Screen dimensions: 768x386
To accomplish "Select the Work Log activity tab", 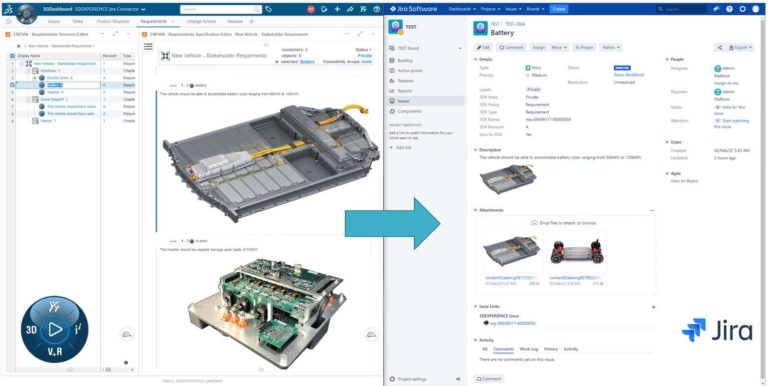I will [x=528, y=349].
